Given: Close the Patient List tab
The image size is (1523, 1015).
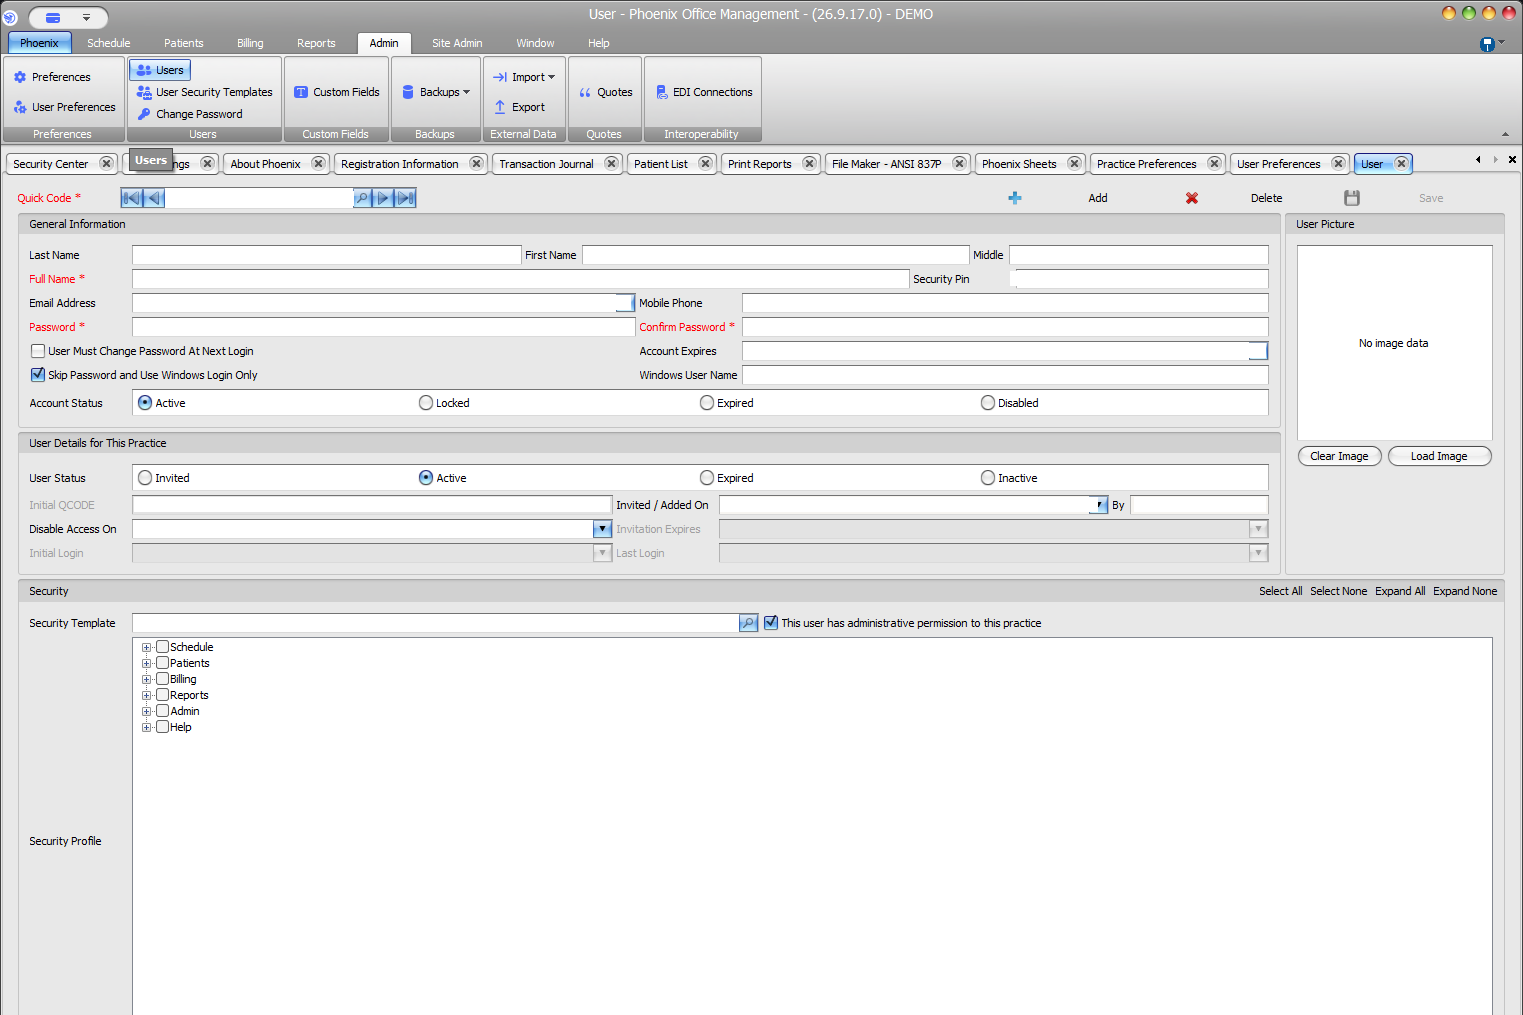Looking at the screenshot, I should tap(705, 163).
